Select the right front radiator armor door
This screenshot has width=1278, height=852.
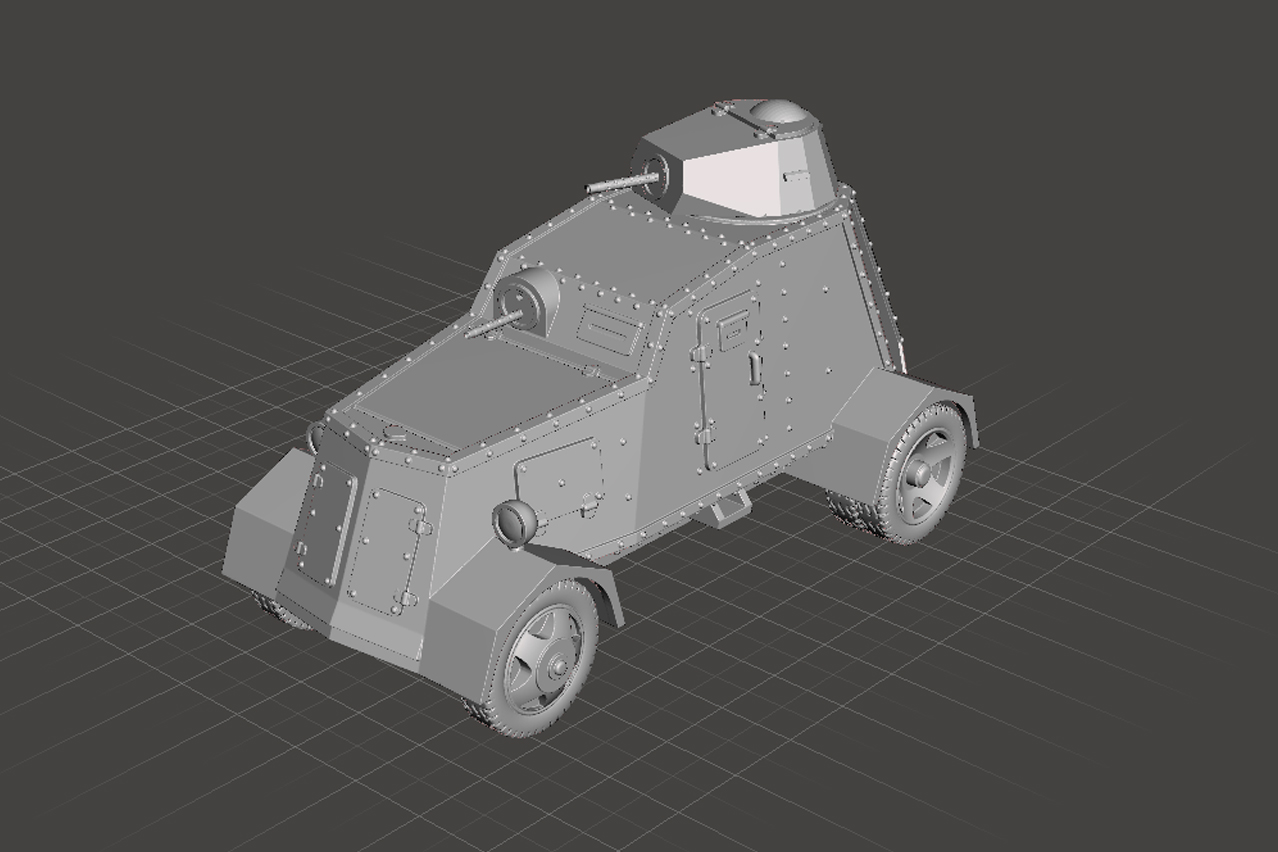click(388, 550)
